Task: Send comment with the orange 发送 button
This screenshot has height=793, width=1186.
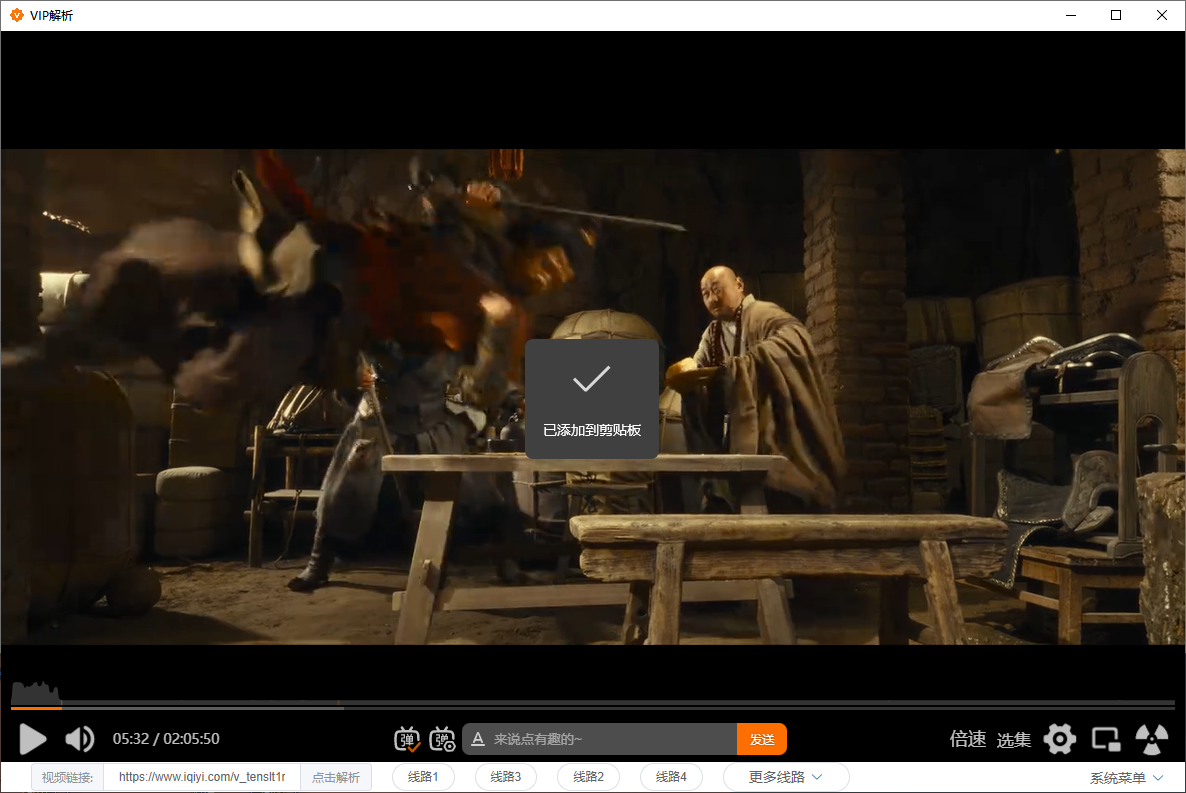Action: [x=762, y=739]
